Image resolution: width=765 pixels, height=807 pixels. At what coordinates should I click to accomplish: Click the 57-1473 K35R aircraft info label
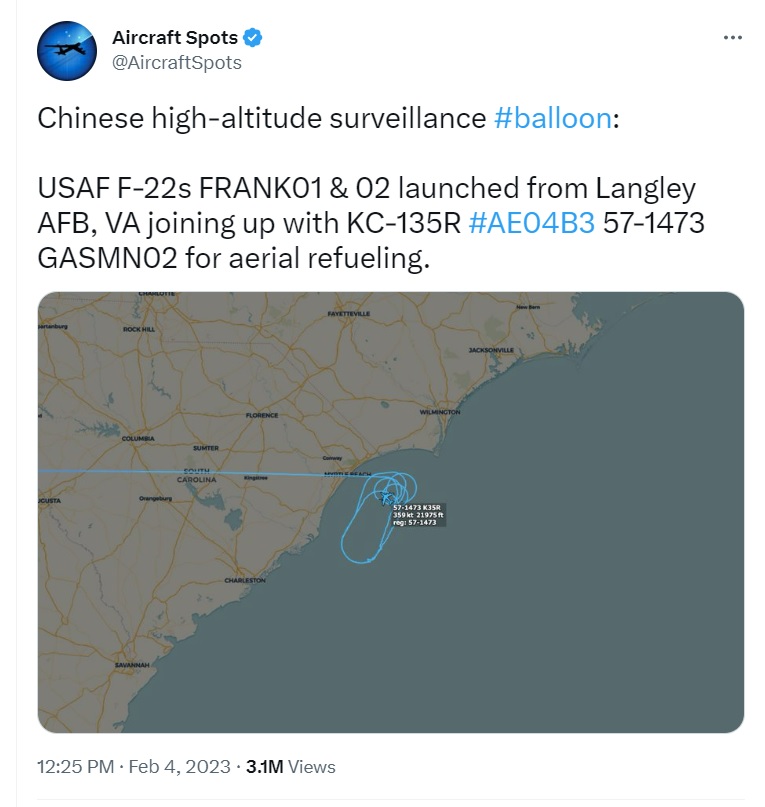pos(419,515)
